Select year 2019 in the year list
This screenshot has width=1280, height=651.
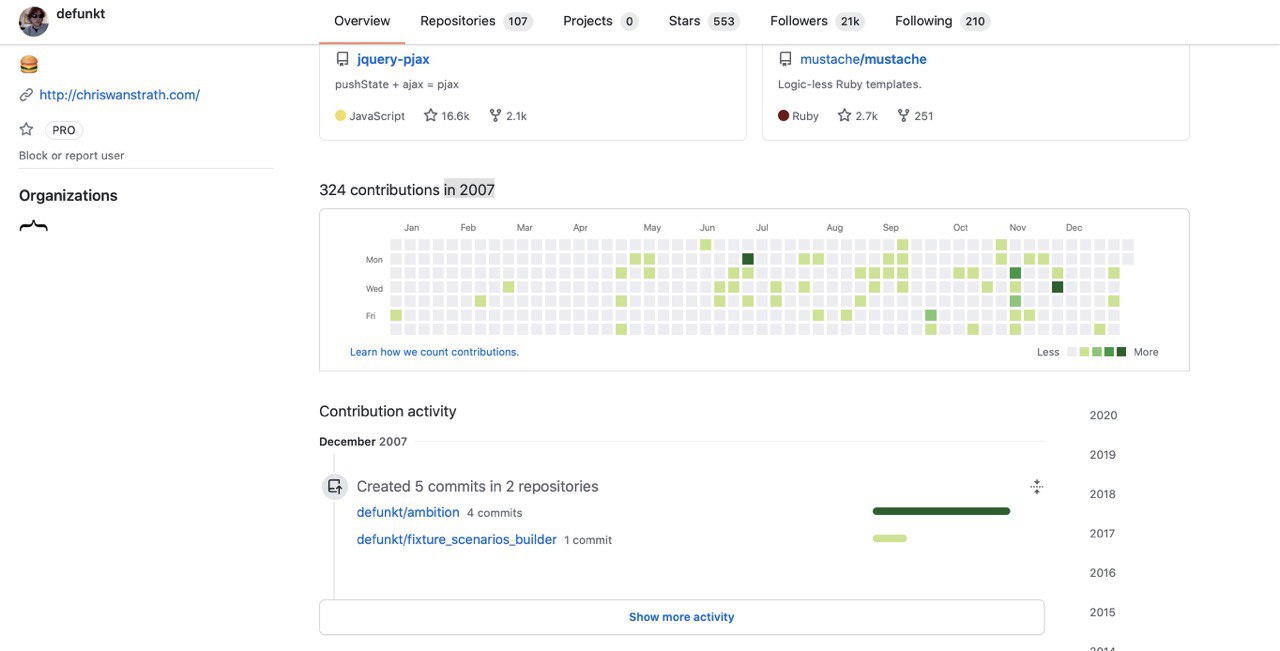pos(1103,455)
